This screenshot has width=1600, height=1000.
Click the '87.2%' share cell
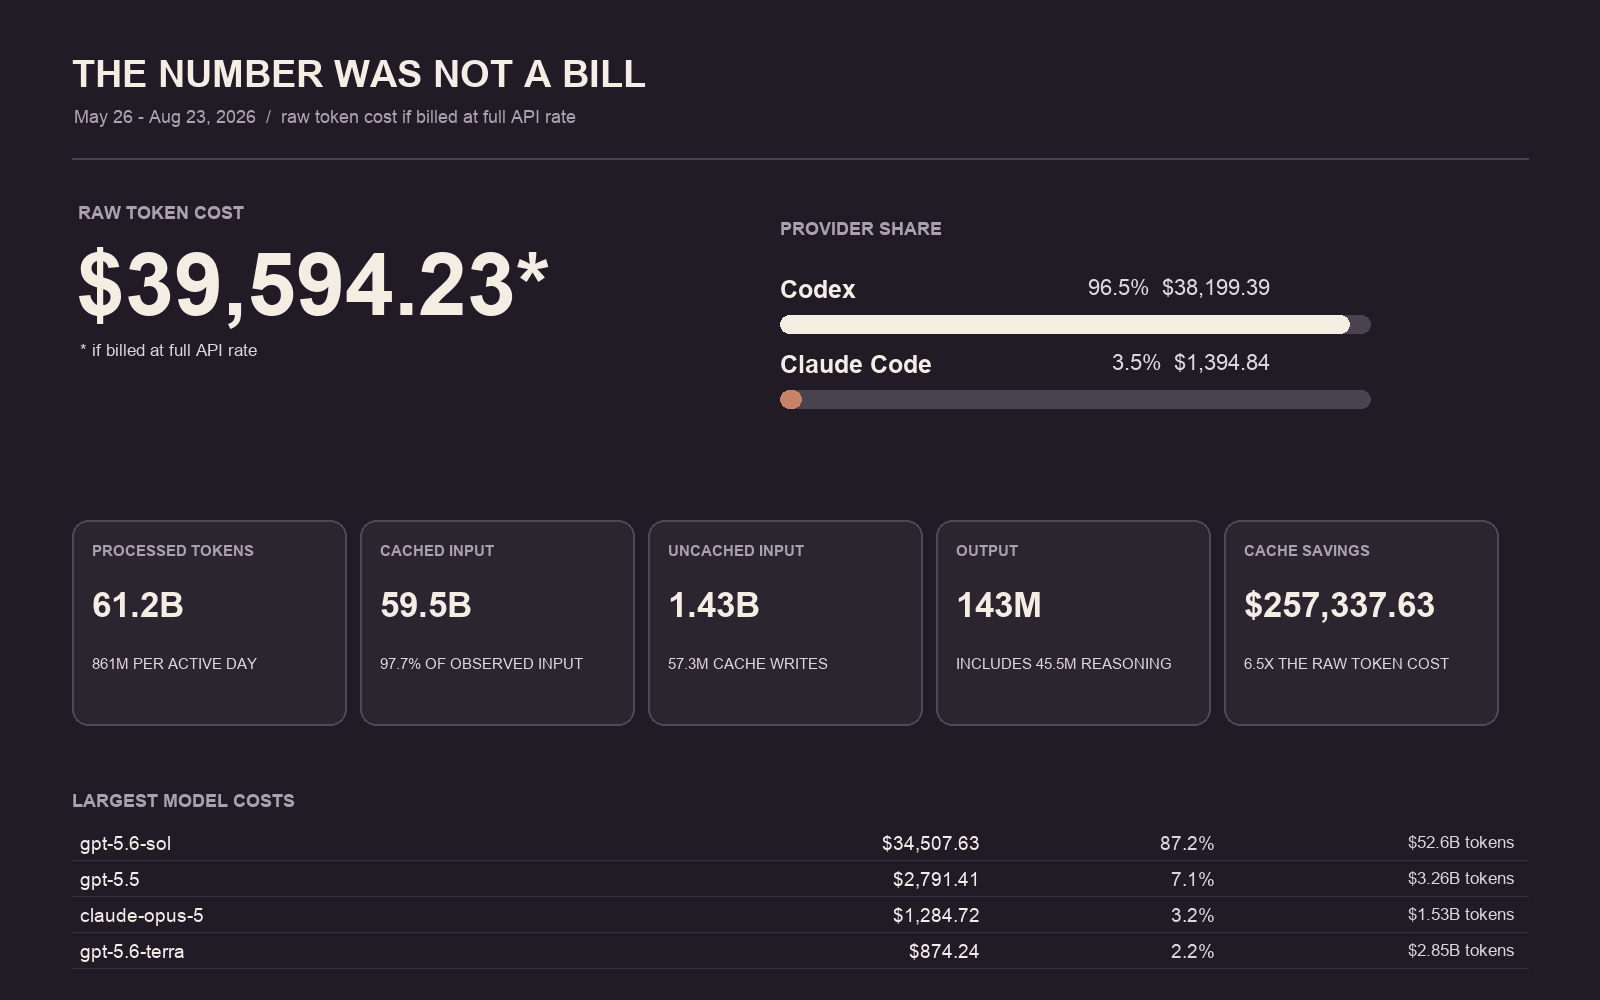tap(1187, 844)
